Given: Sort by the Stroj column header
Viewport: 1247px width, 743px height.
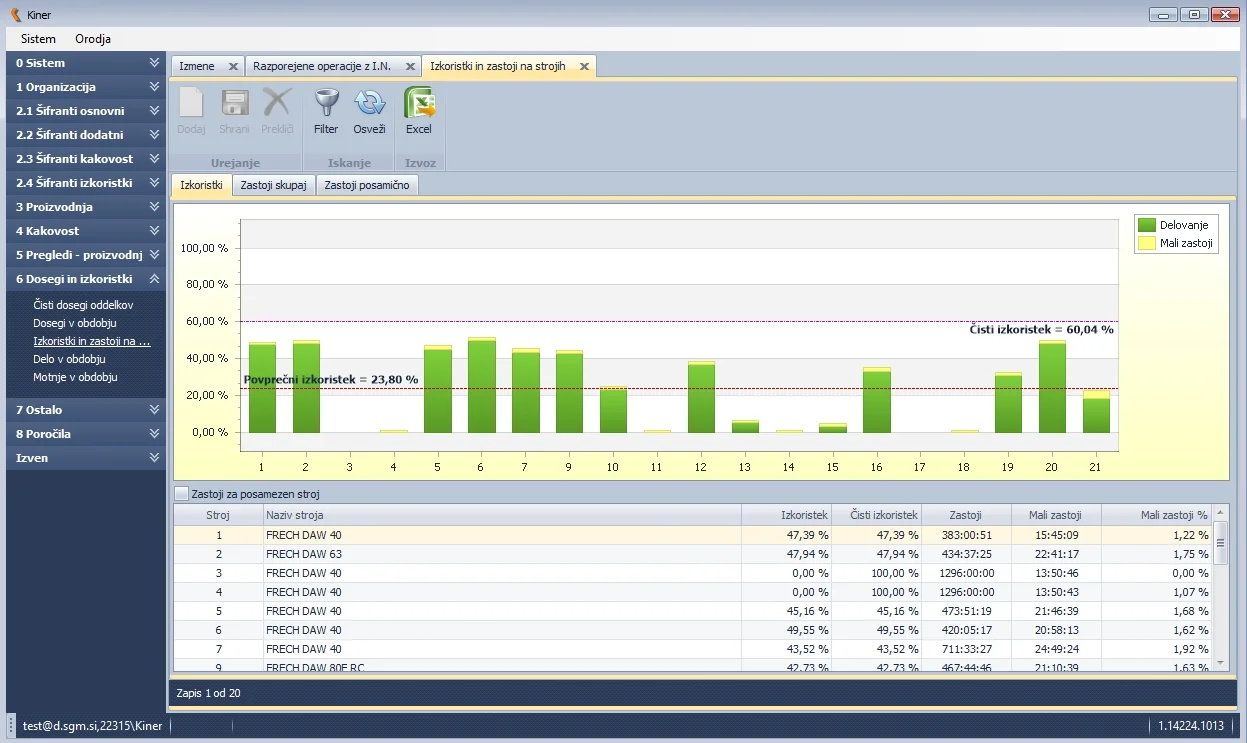Looking at the screenshot, I should pos(218,515).
